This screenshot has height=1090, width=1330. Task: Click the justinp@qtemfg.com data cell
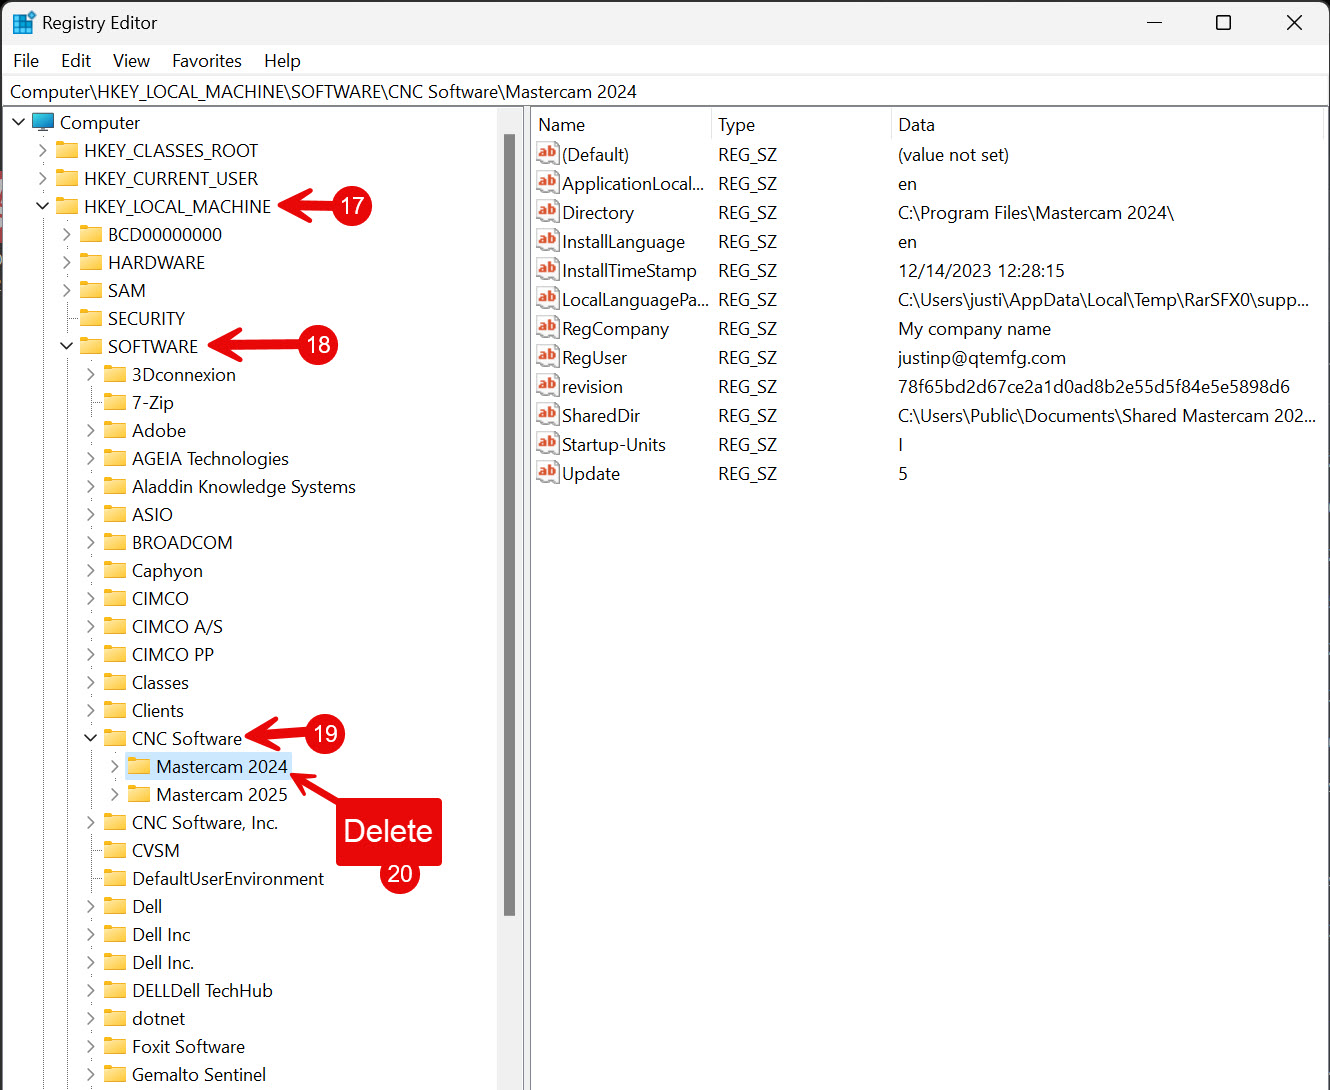982,357
